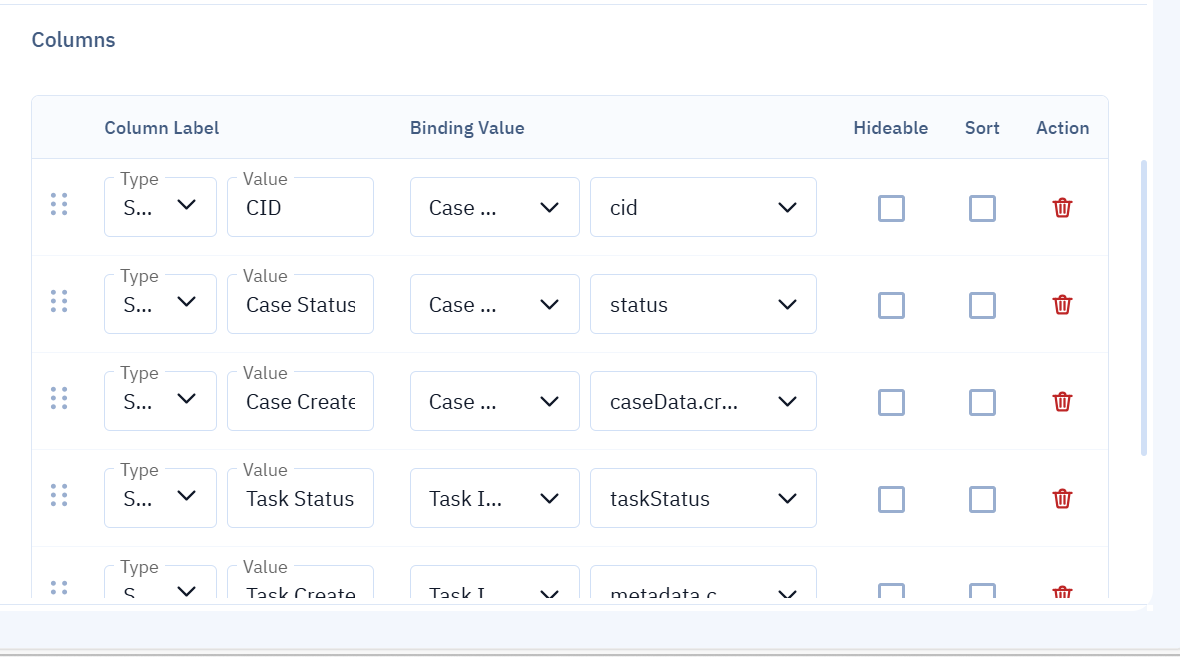Delete the CID column row

point(1062,208)
